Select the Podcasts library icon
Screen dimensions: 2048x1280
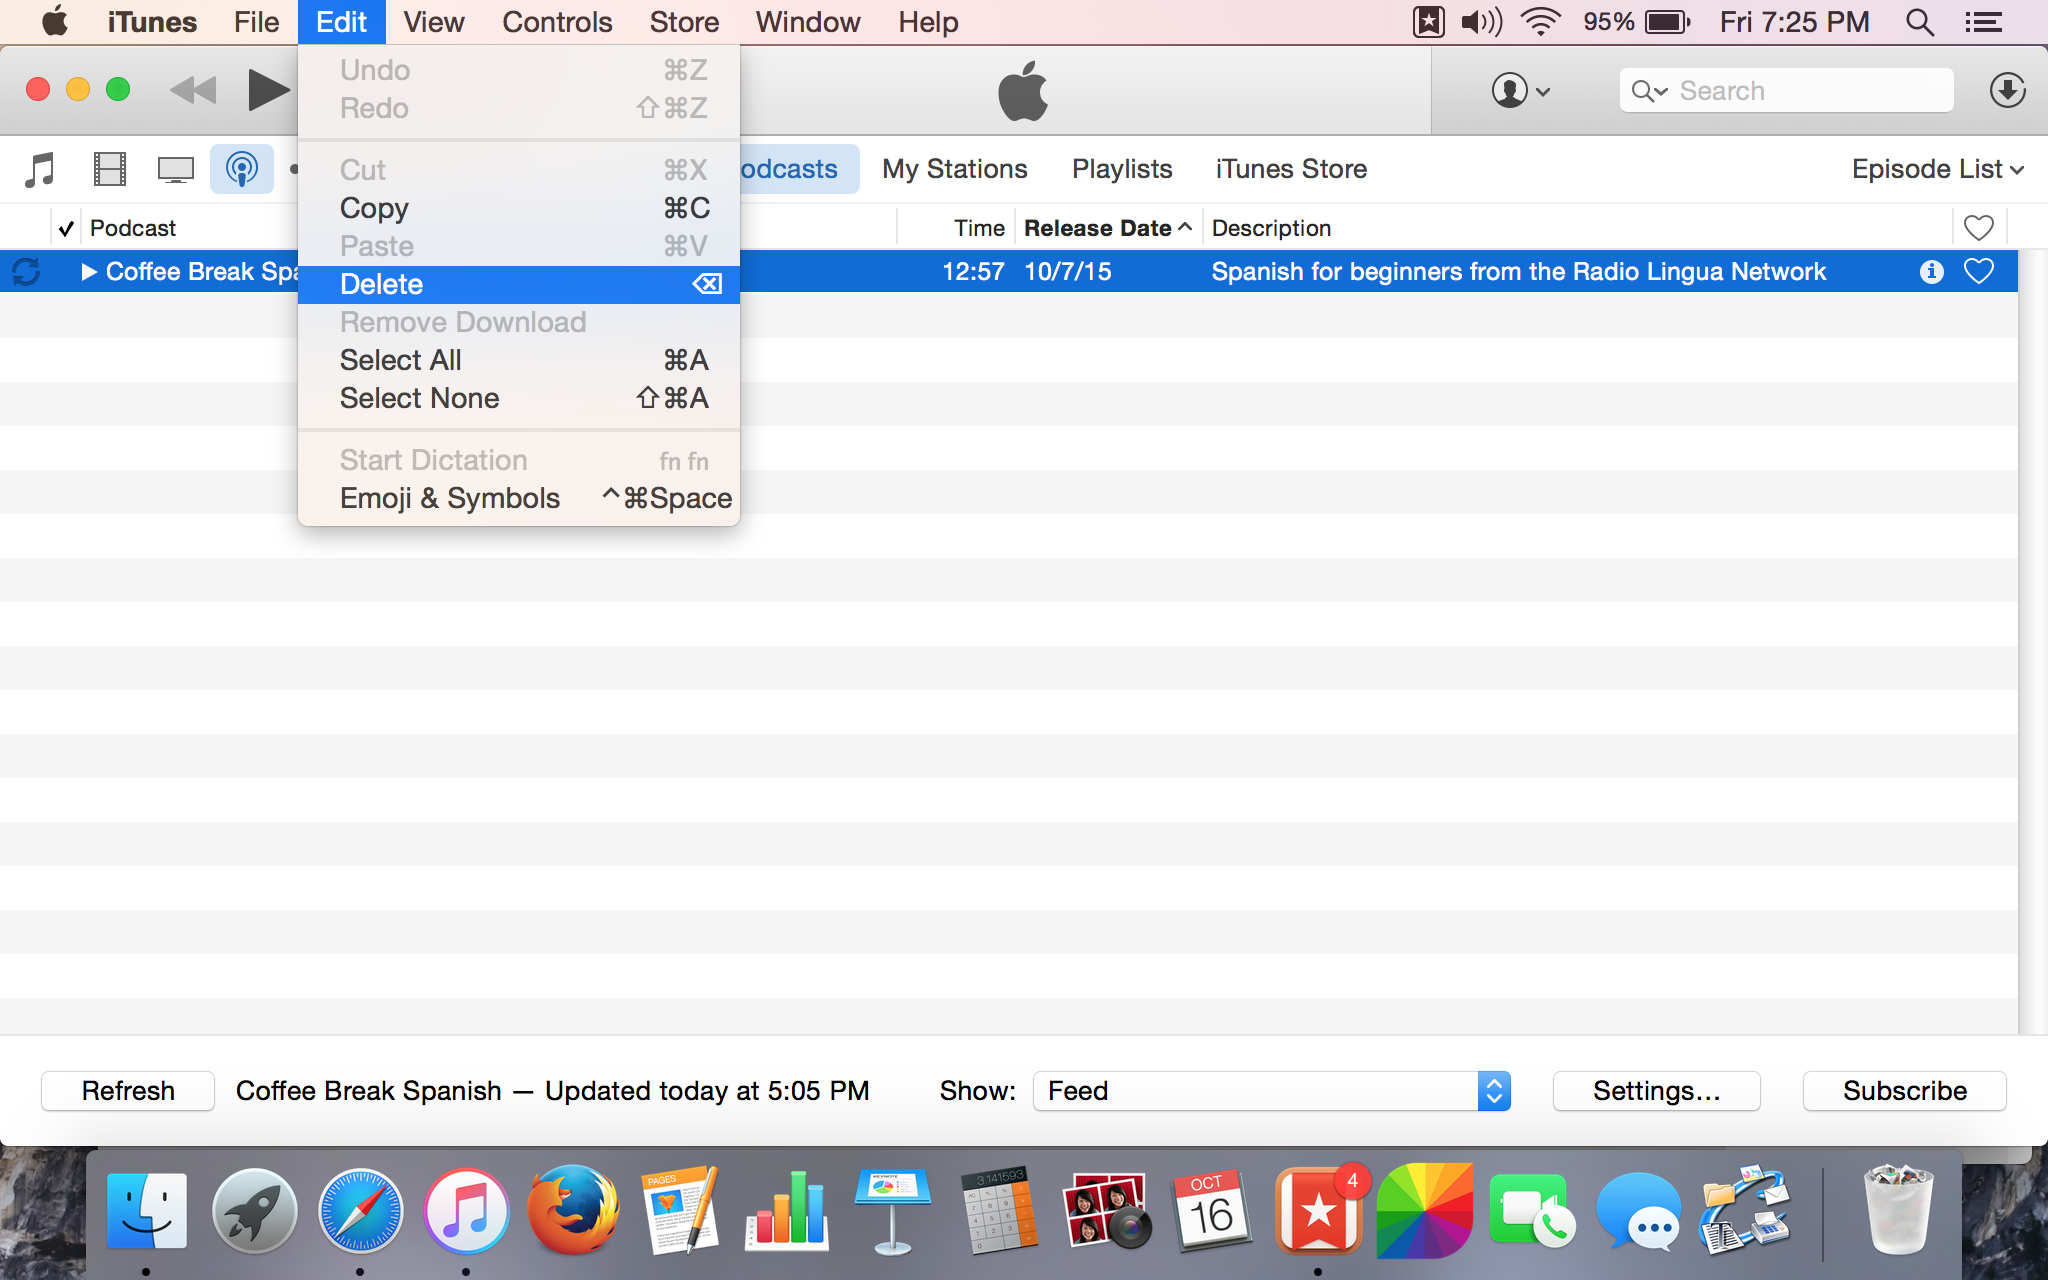(241, 169)
